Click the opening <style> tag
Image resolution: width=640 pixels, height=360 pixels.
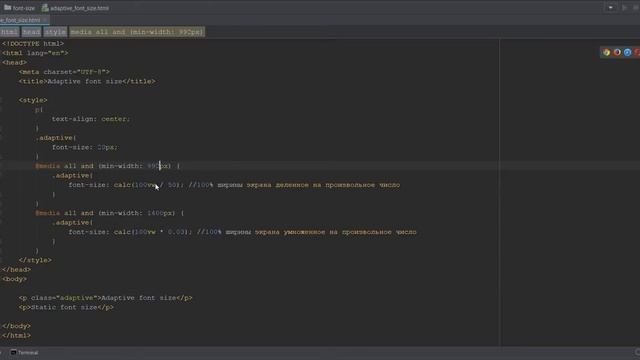click(x=33, y=100)
